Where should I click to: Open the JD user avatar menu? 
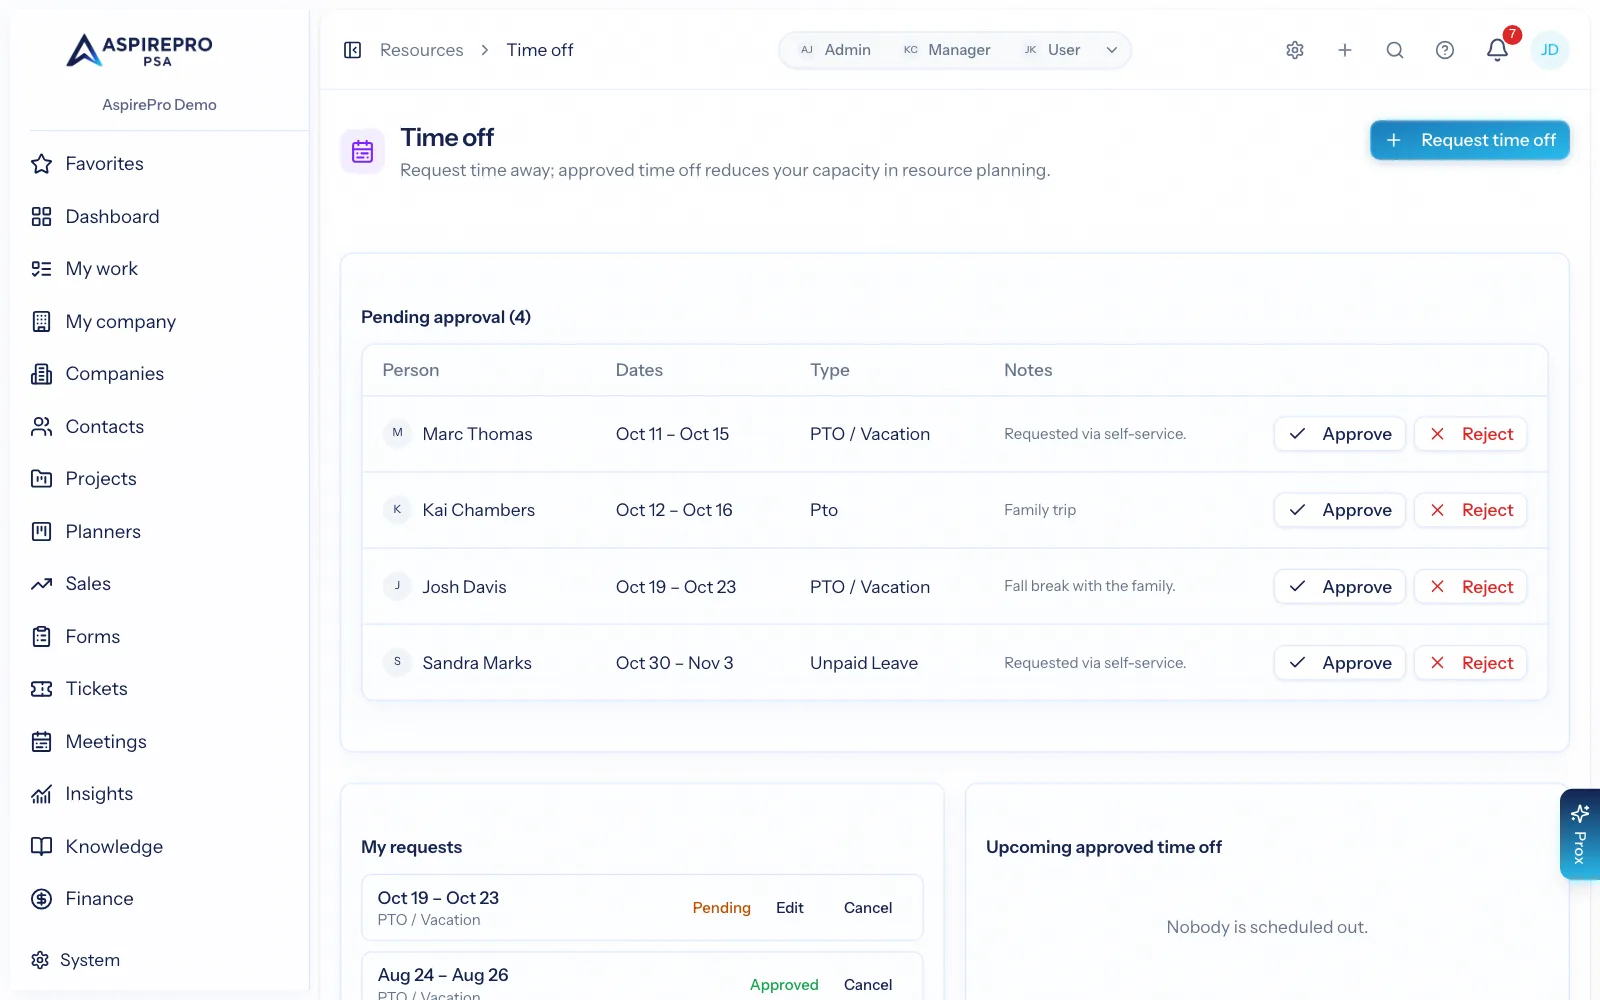[1550, 50]
